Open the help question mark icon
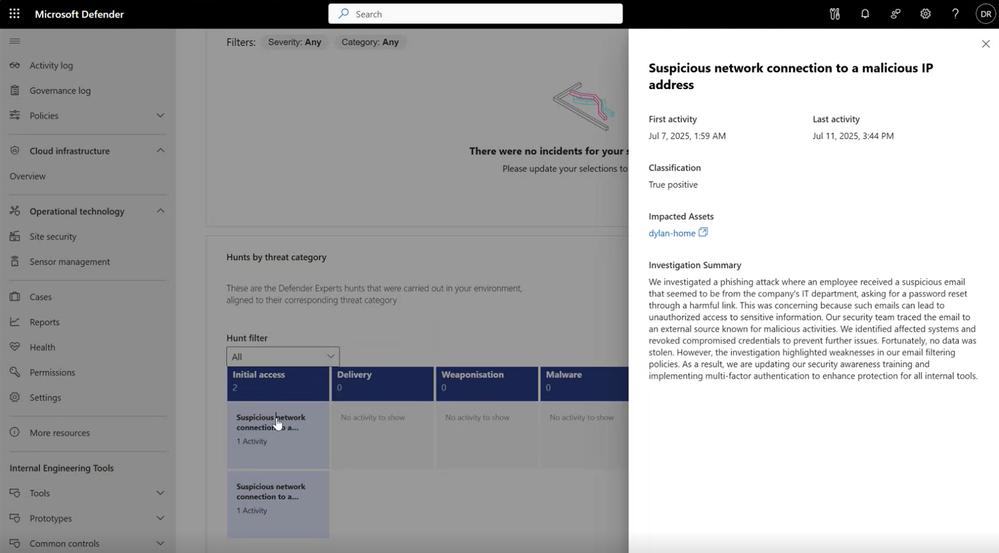Image resolution: width=999 pixels, height=553 pixels. [x=955, y=13]
